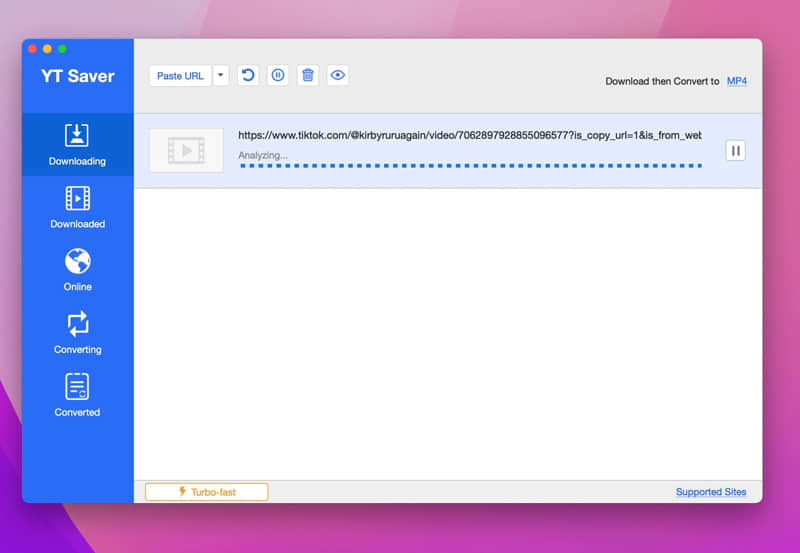The image size is (800, 553).
Task: Go to the Converted files section
Action: (77, 395)
